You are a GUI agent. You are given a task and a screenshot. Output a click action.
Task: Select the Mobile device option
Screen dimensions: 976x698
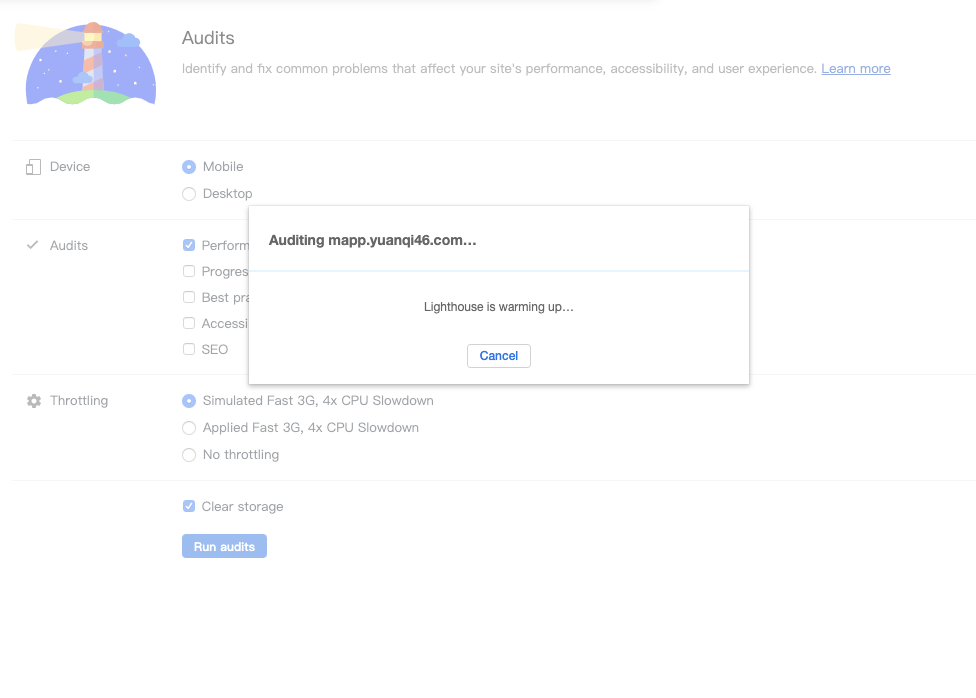(189, 167)
